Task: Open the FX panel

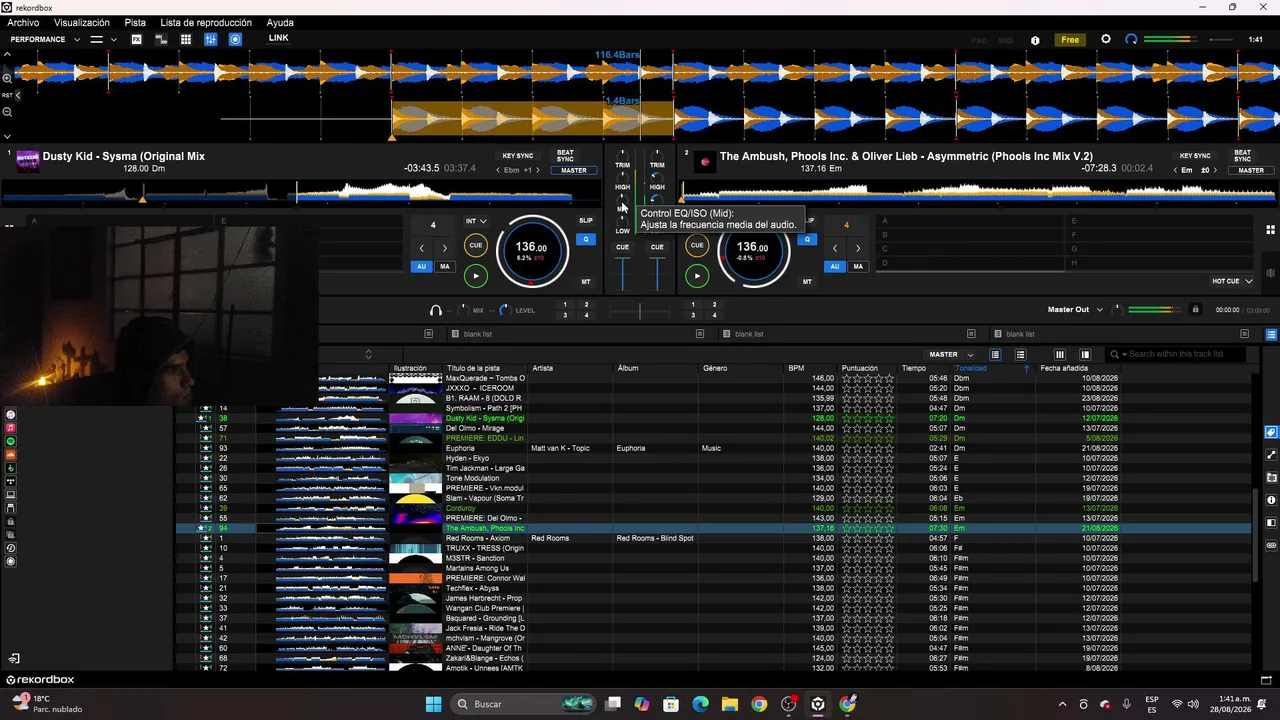Action: tap(137, 39)
